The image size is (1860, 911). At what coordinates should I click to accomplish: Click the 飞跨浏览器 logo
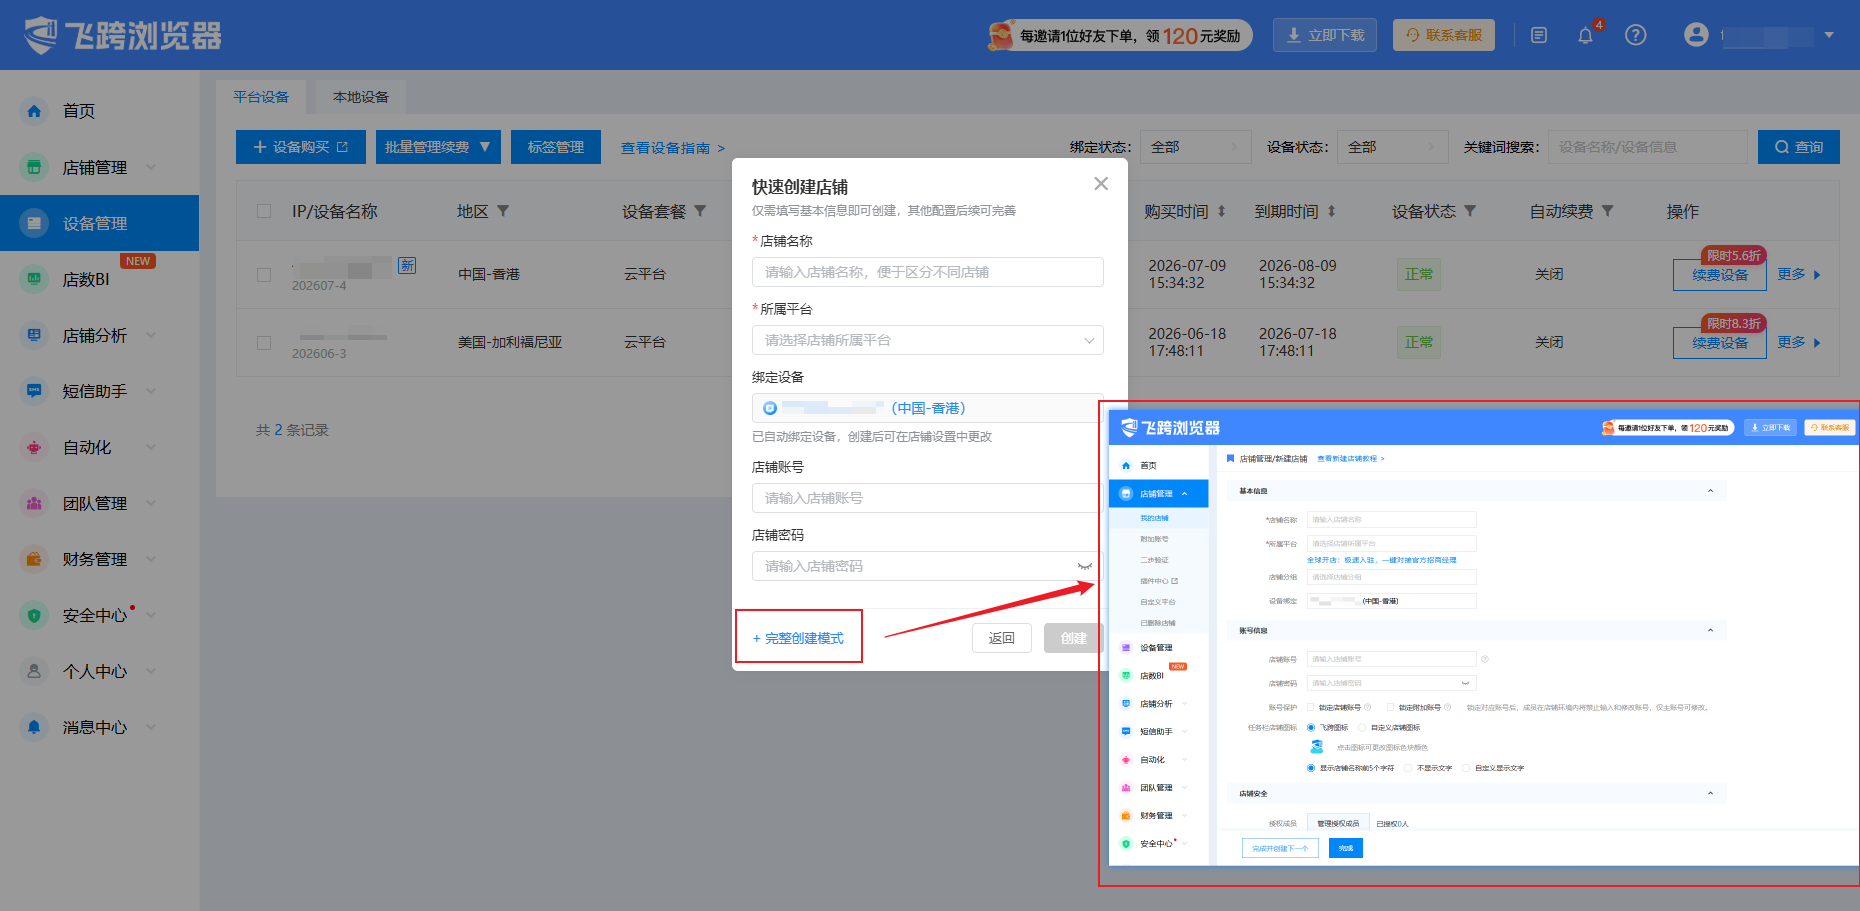(x=123, y=35)
